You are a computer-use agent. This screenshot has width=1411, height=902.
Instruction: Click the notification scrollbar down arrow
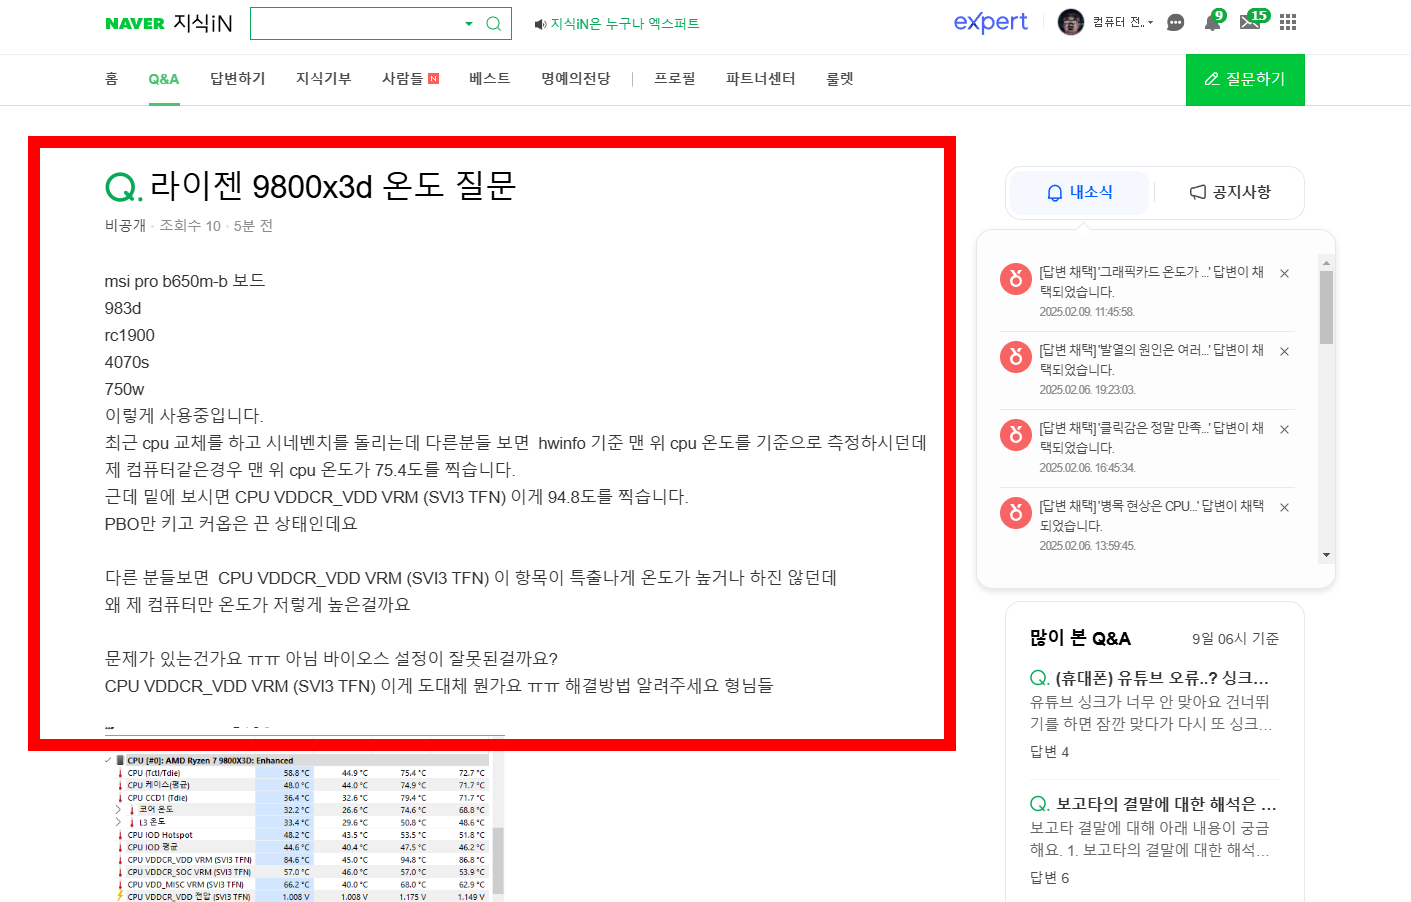tap(1326, 555)
